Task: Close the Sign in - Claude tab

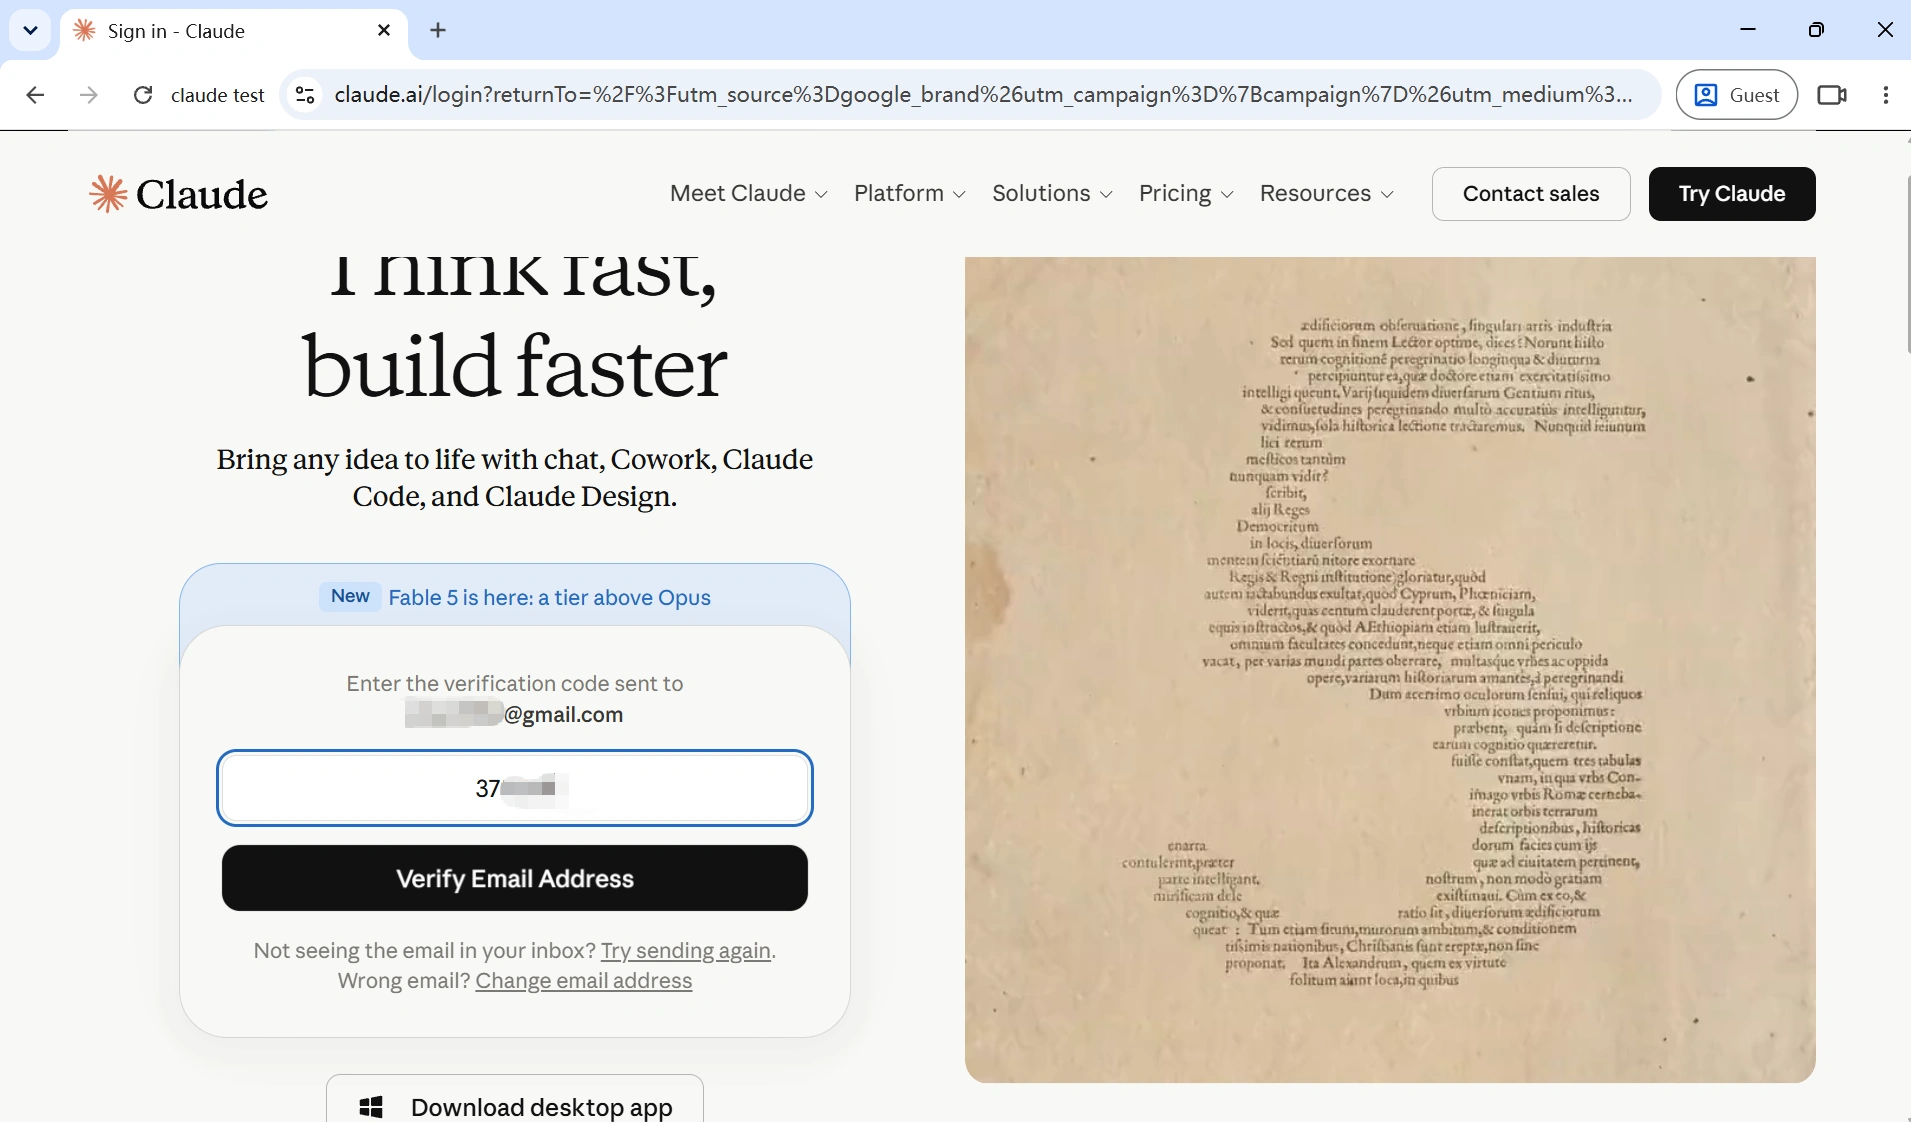Action: click(384, 31)
